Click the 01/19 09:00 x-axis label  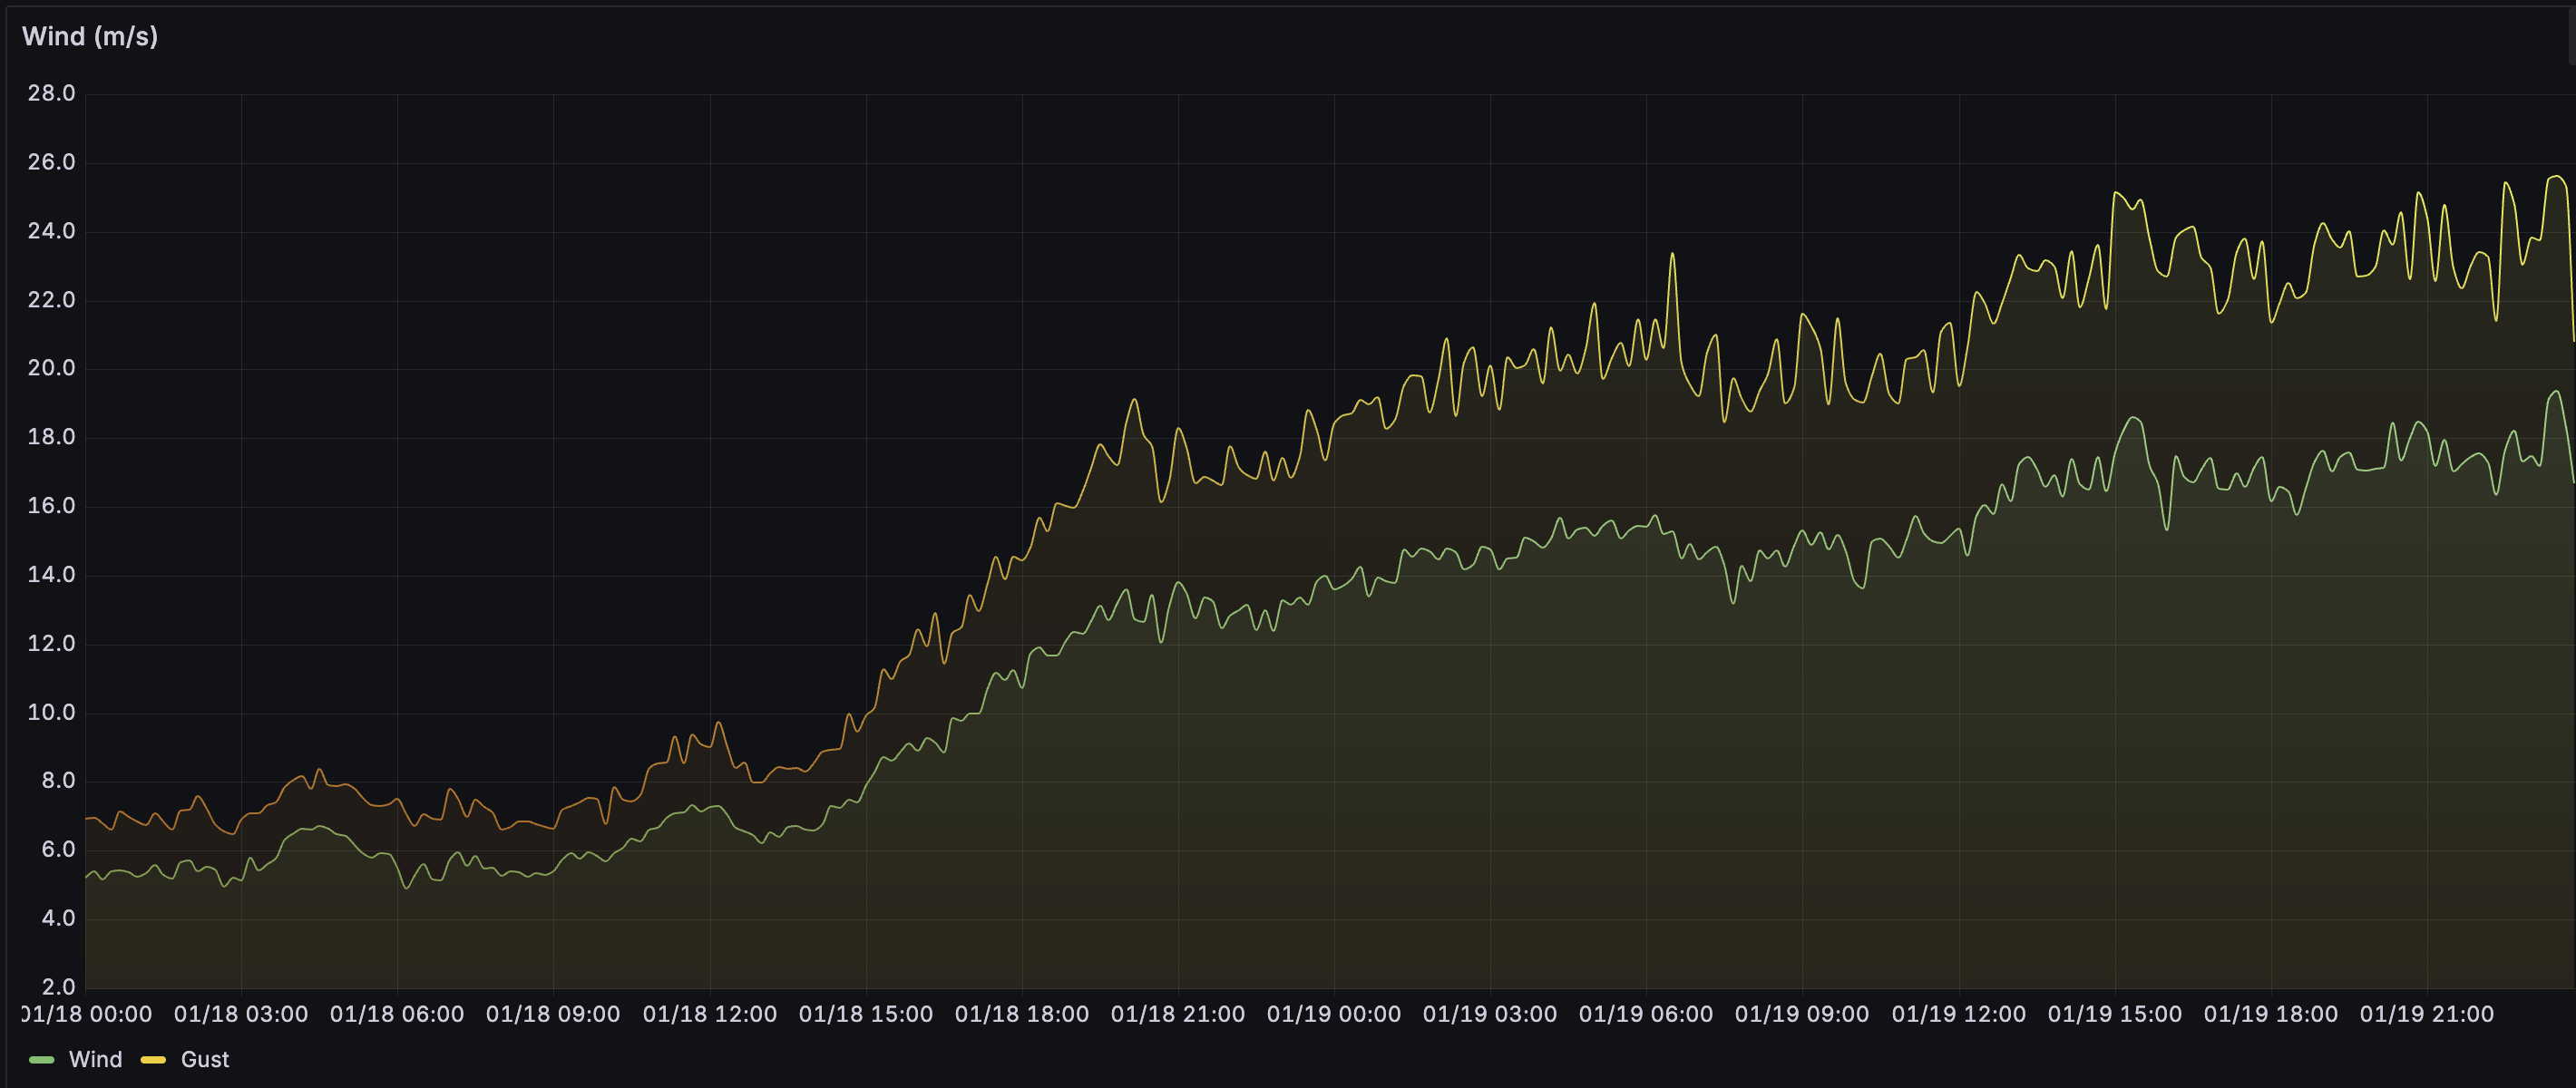pyautogui.click(x=1801, y=1014)
